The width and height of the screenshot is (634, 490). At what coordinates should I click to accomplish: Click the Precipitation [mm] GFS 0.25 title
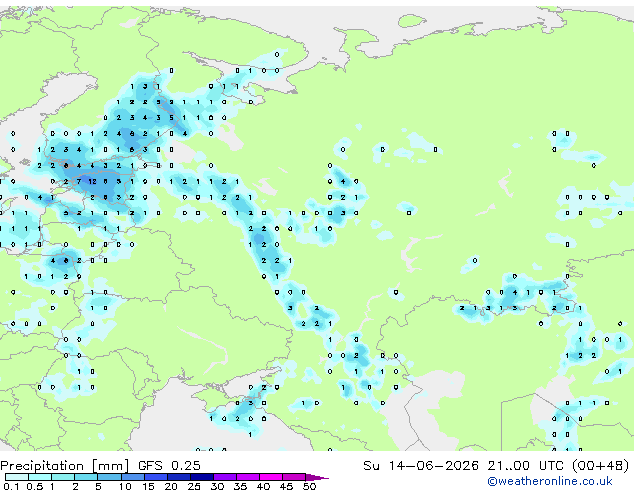[100, 466]
